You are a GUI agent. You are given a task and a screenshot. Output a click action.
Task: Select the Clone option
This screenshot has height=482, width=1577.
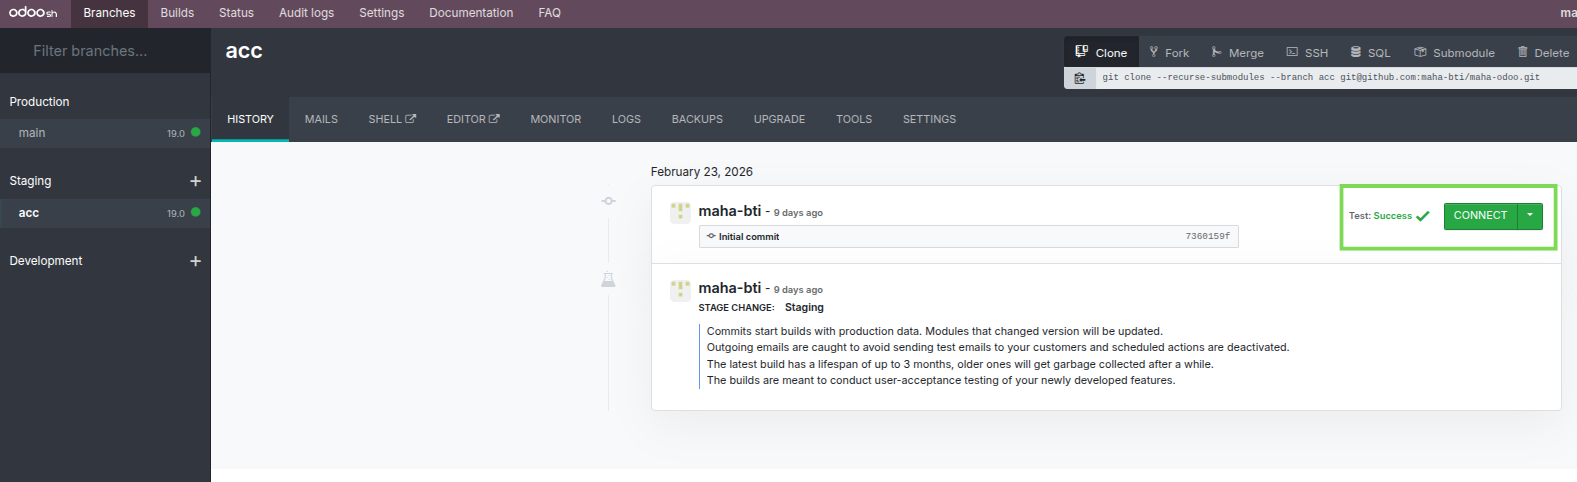[1101, 53]
